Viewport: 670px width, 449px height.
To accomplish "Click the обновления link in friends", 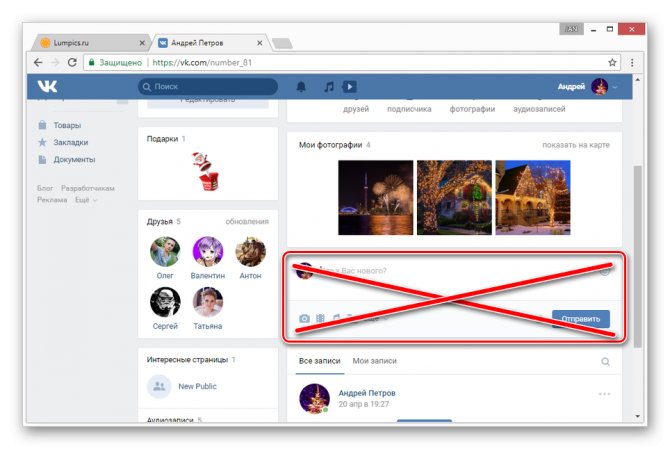I will pos(247,221).
